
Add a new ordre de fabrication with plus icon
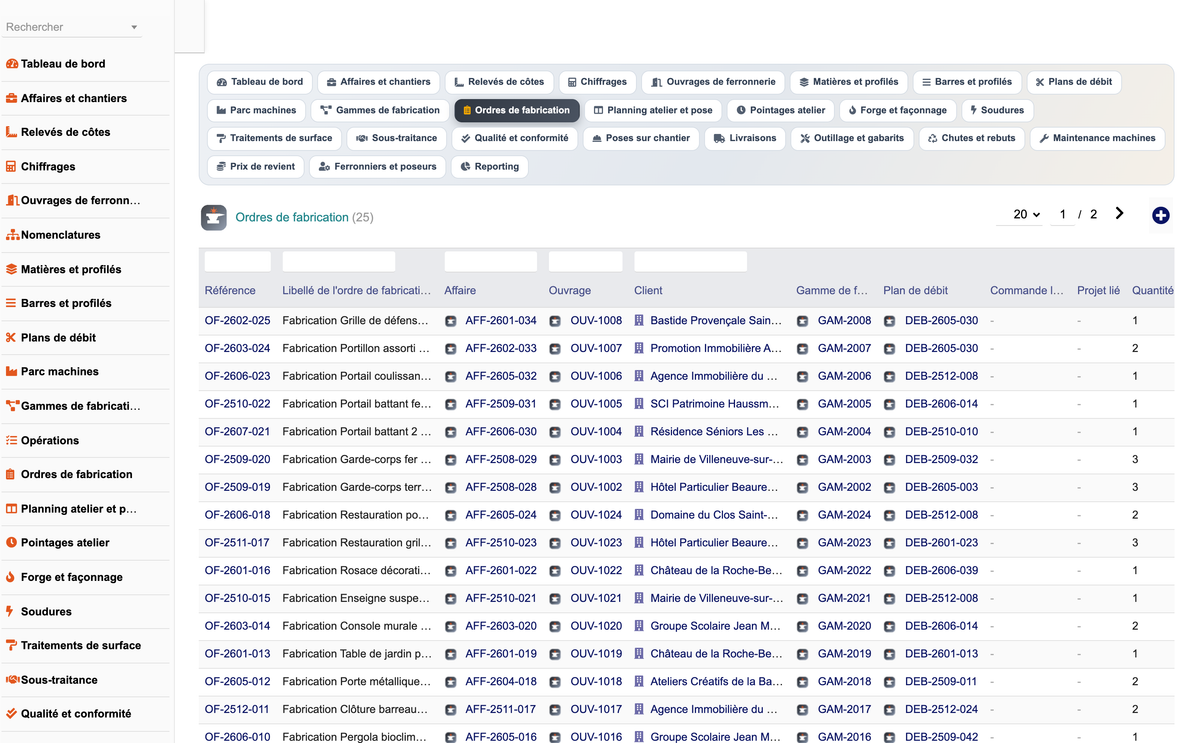point(1161,215)
